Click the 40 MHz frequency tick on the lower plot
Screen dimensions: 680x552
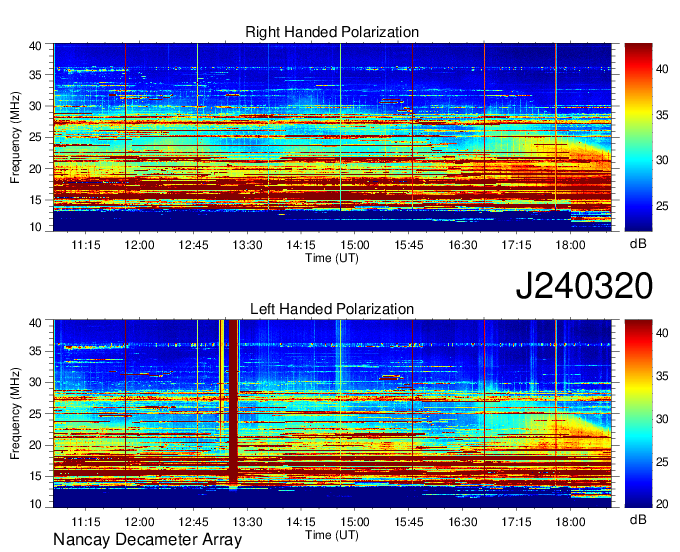tap(35, 323)
